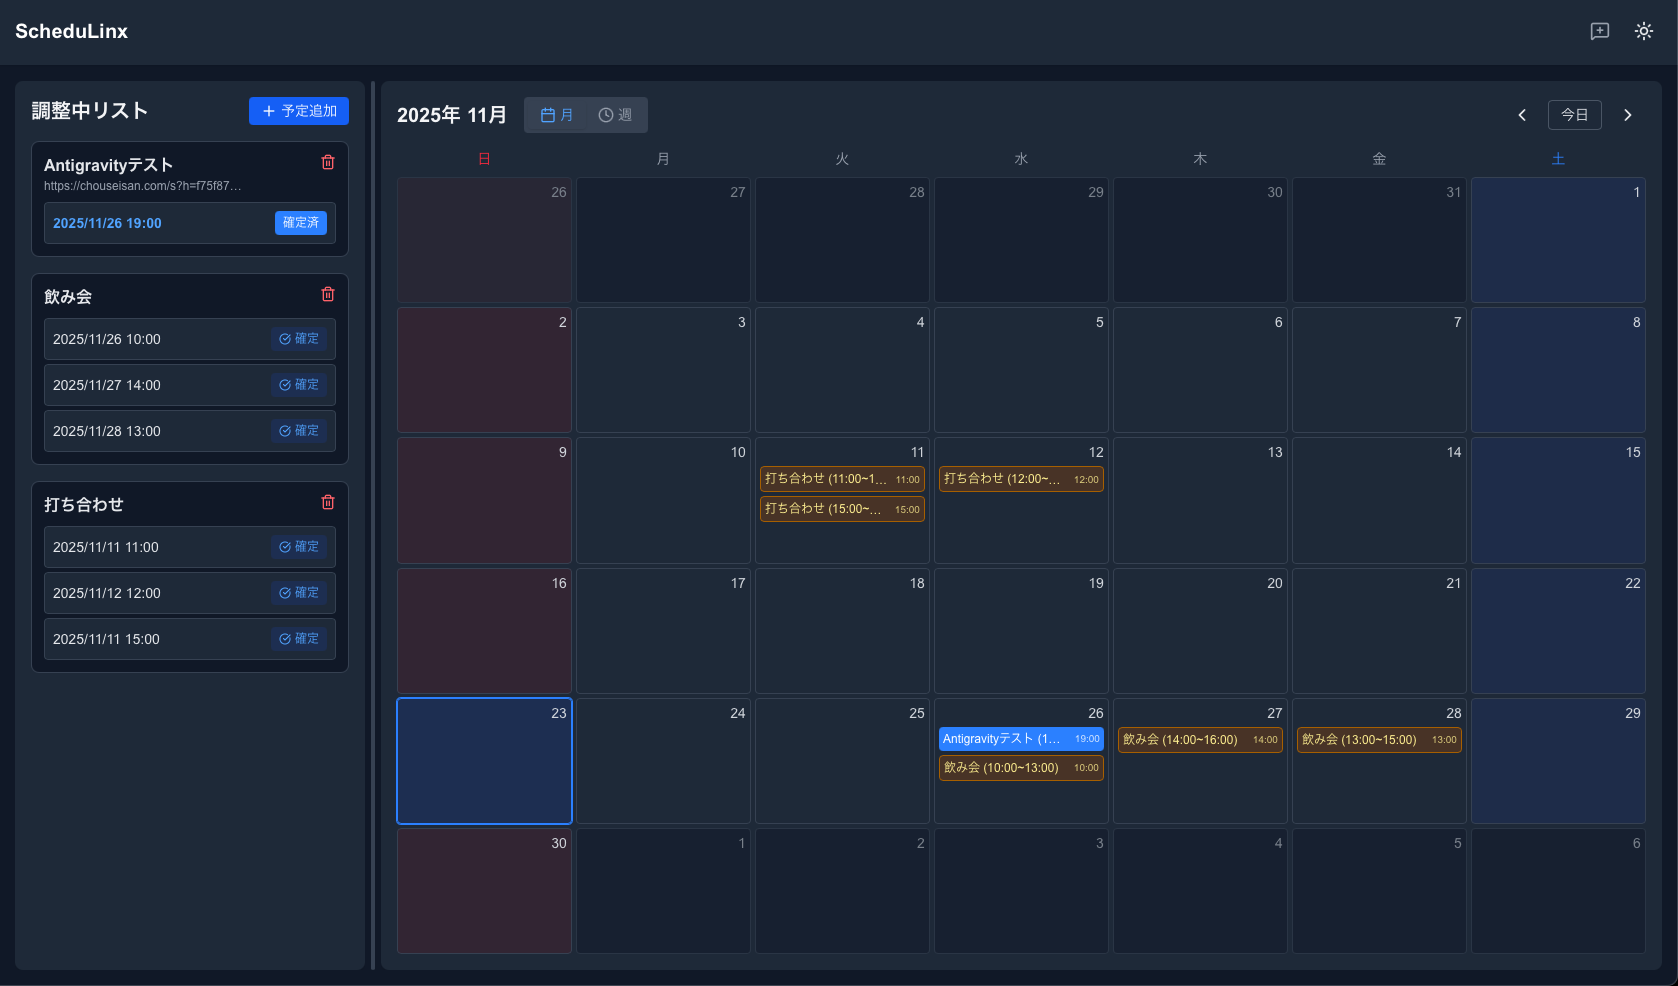Click the panel divider between list and calendar

coord(373,526)
